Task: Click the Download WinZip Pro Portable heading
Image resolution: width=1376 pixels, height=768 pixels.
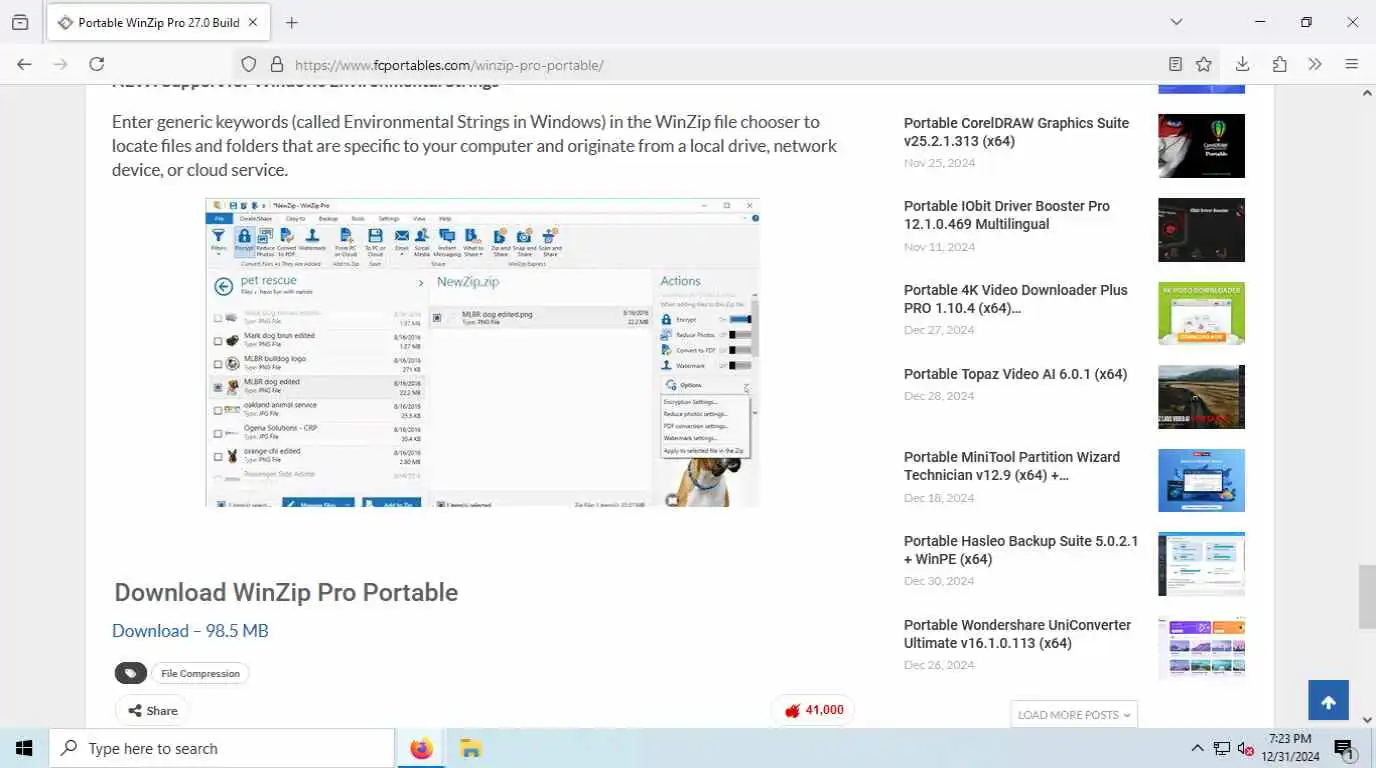Action: pyautogui.click(x=286, y=592)
